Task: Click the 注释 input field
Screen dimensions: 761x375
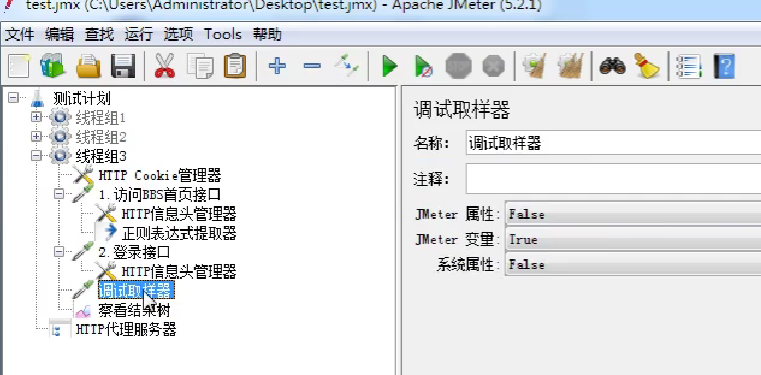Action: 613,179
